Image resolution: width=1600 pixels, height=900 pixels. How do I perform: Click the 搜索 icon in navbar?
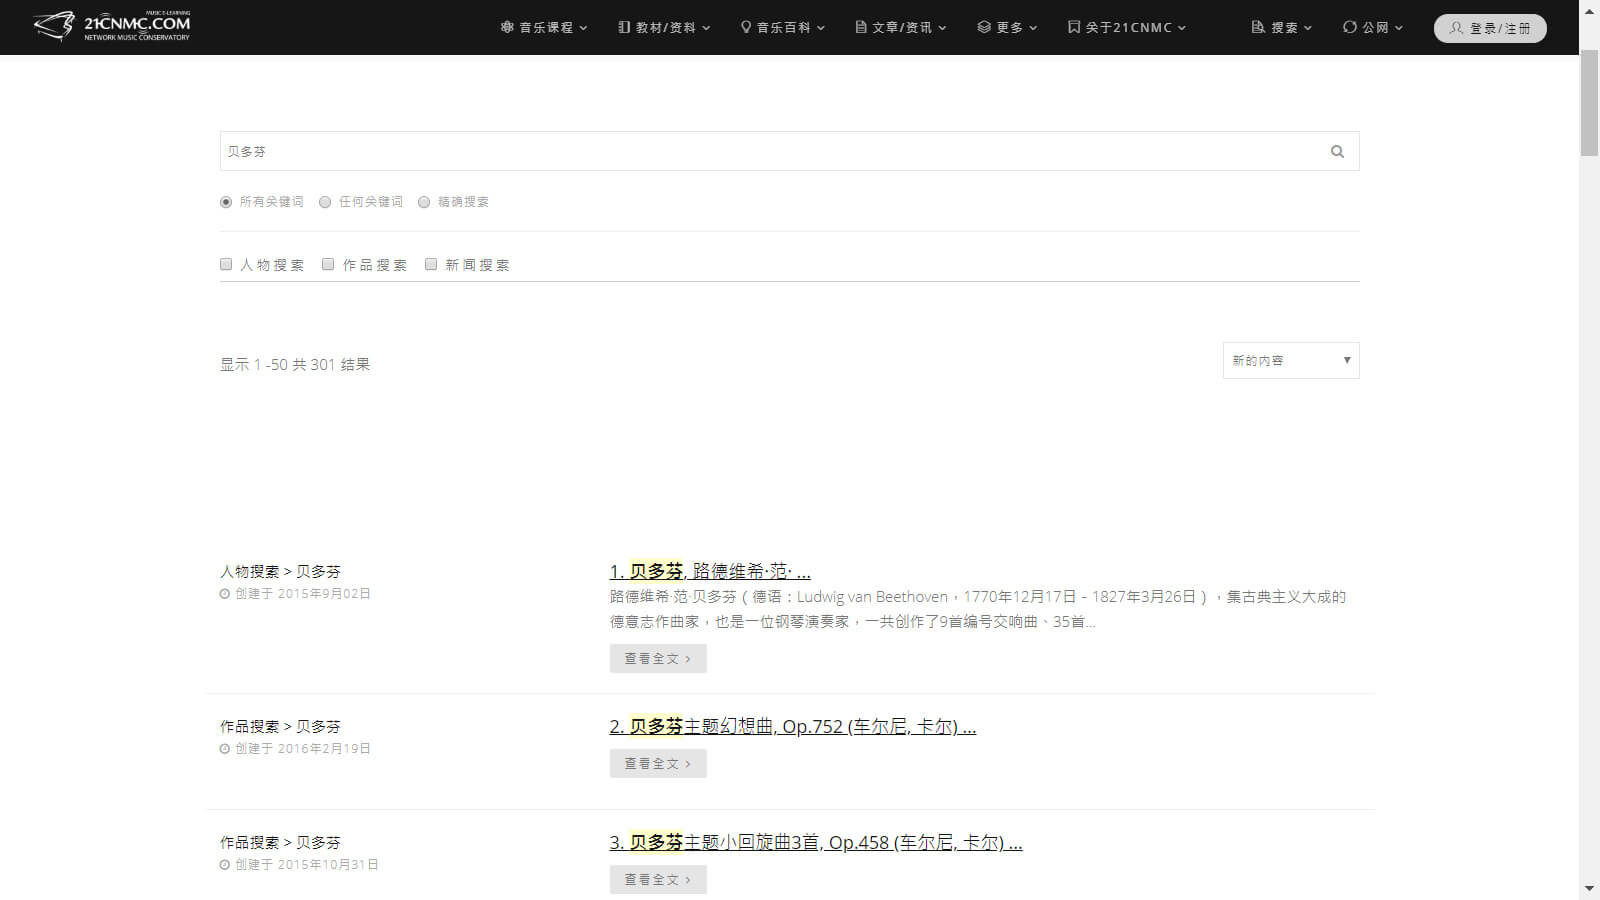1258,28
